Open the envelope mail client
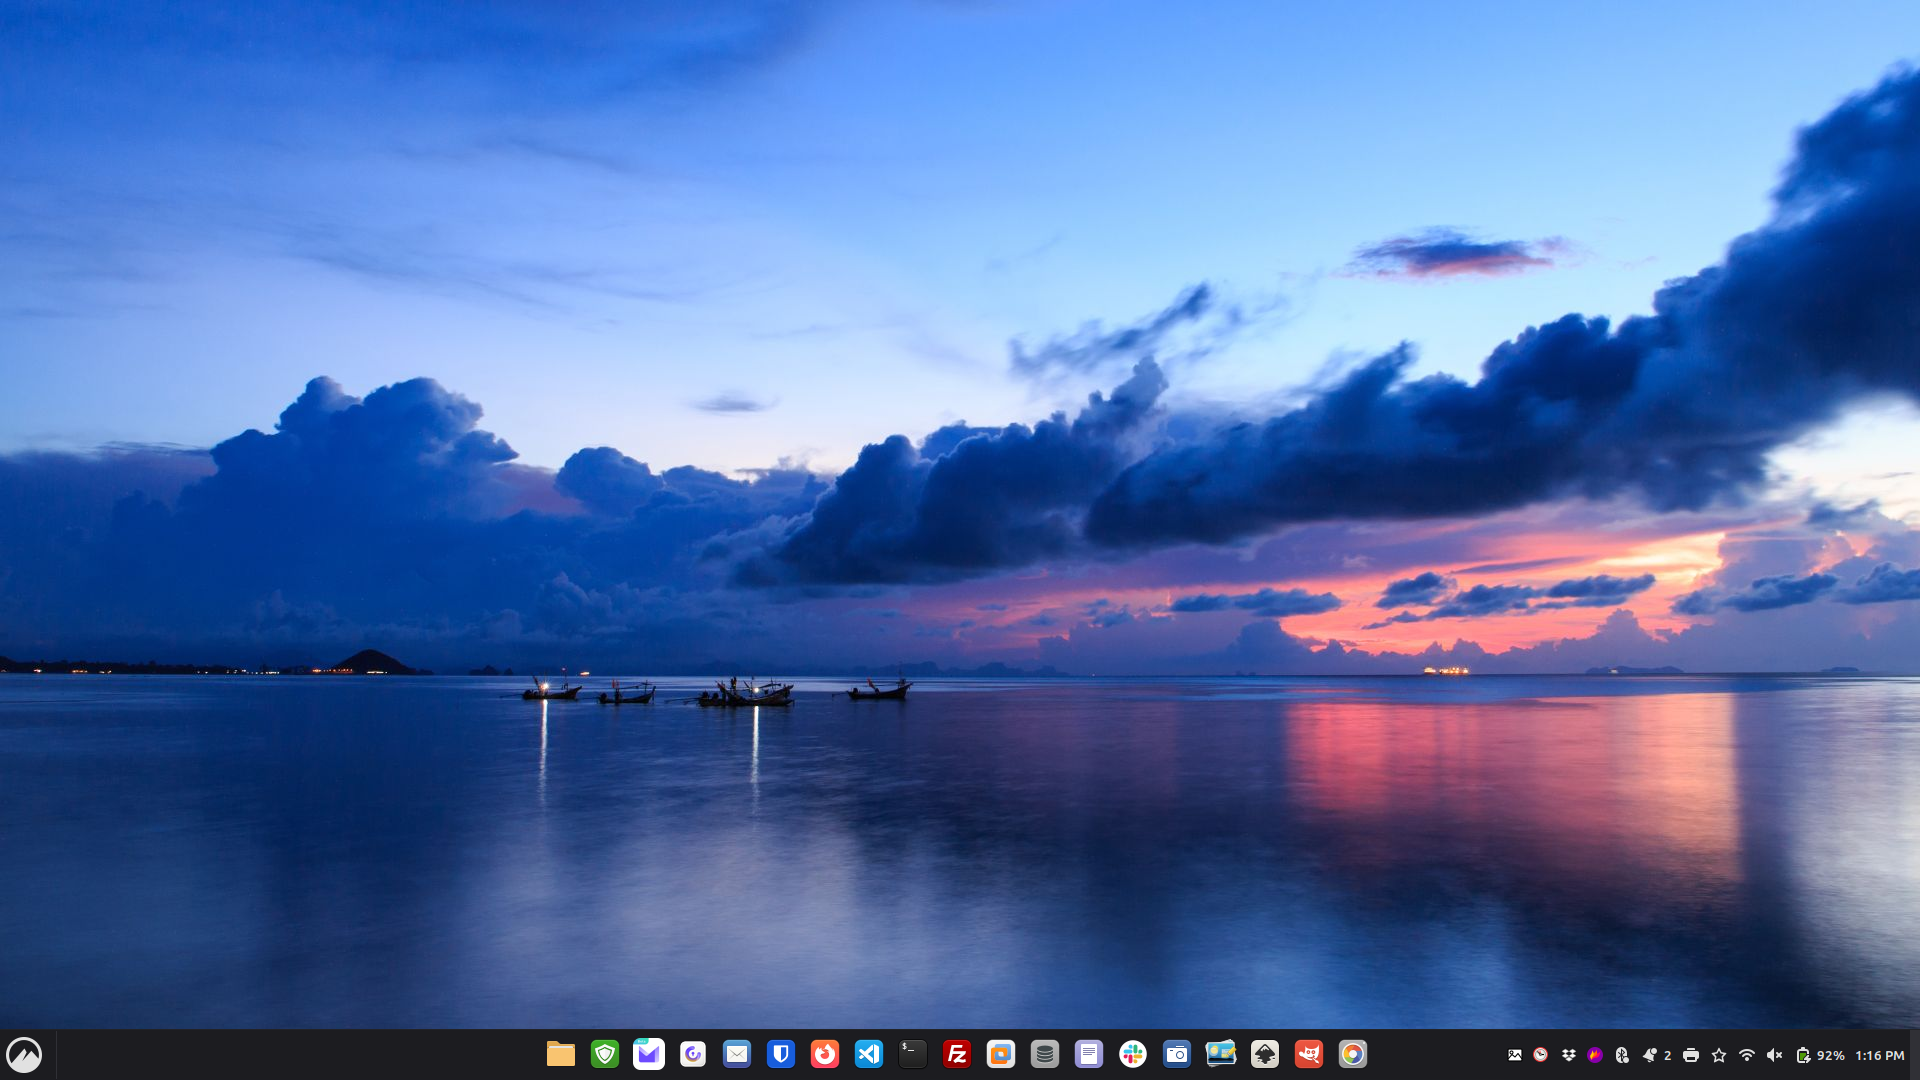The width and height of the screenshot is (1920, 1080). tap(736, 1054)
